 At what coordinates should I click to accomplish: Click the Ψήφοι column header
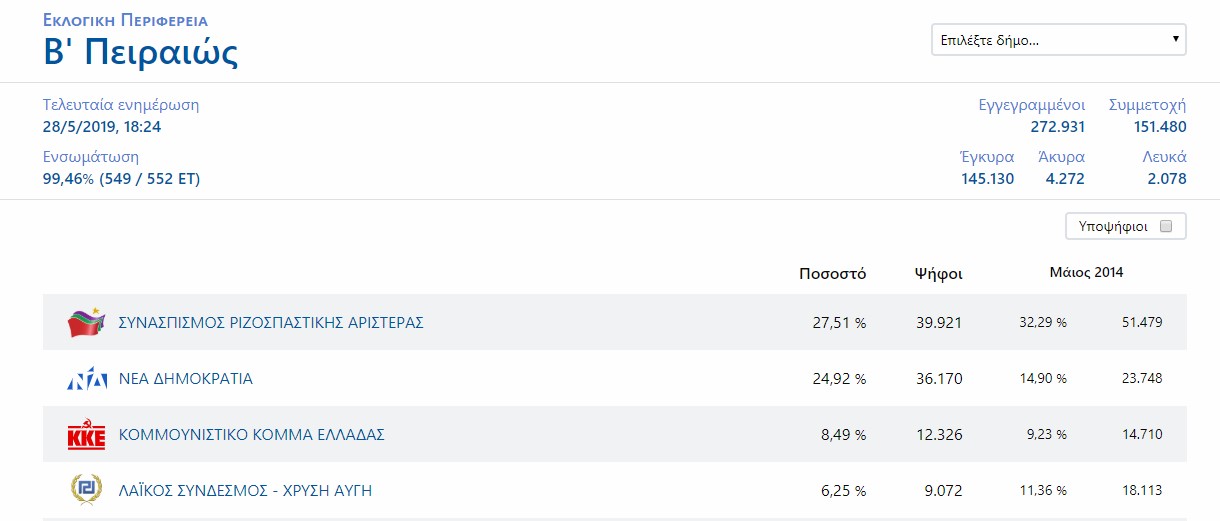[939, 274]
